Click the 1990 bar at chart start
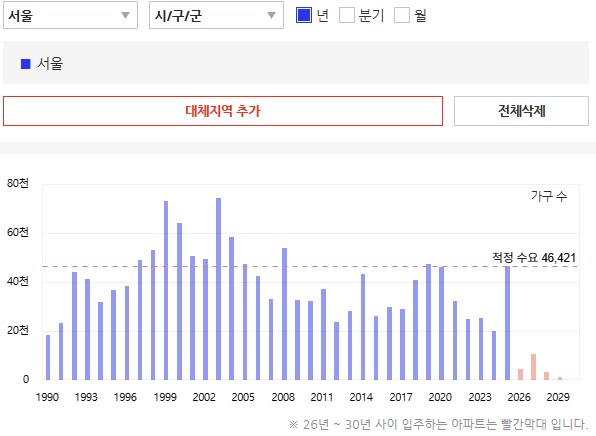 (x=48, y=357)
